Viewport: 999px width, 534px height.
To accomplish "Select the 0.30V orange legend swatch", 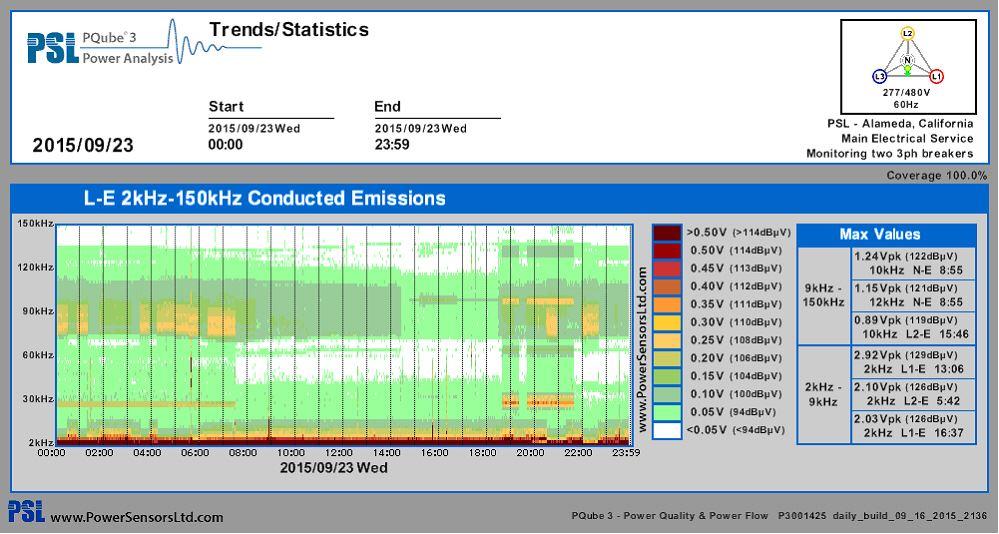I will point(667,321).
